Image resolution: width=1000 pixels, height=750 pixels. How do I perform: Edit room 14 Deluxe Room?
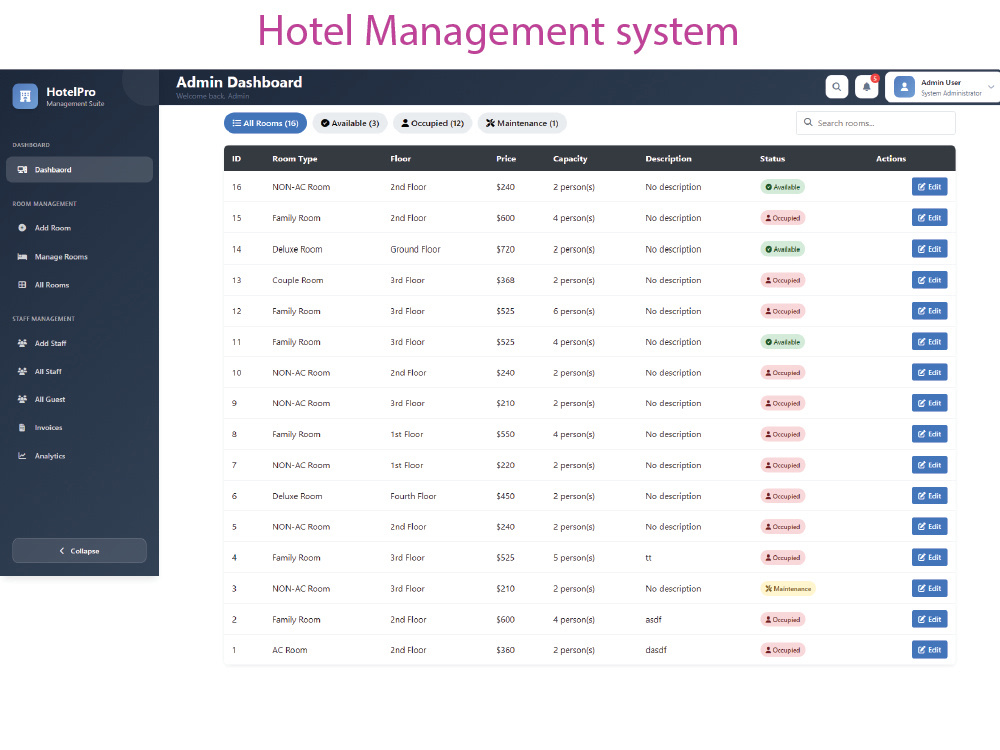[929, 249]
